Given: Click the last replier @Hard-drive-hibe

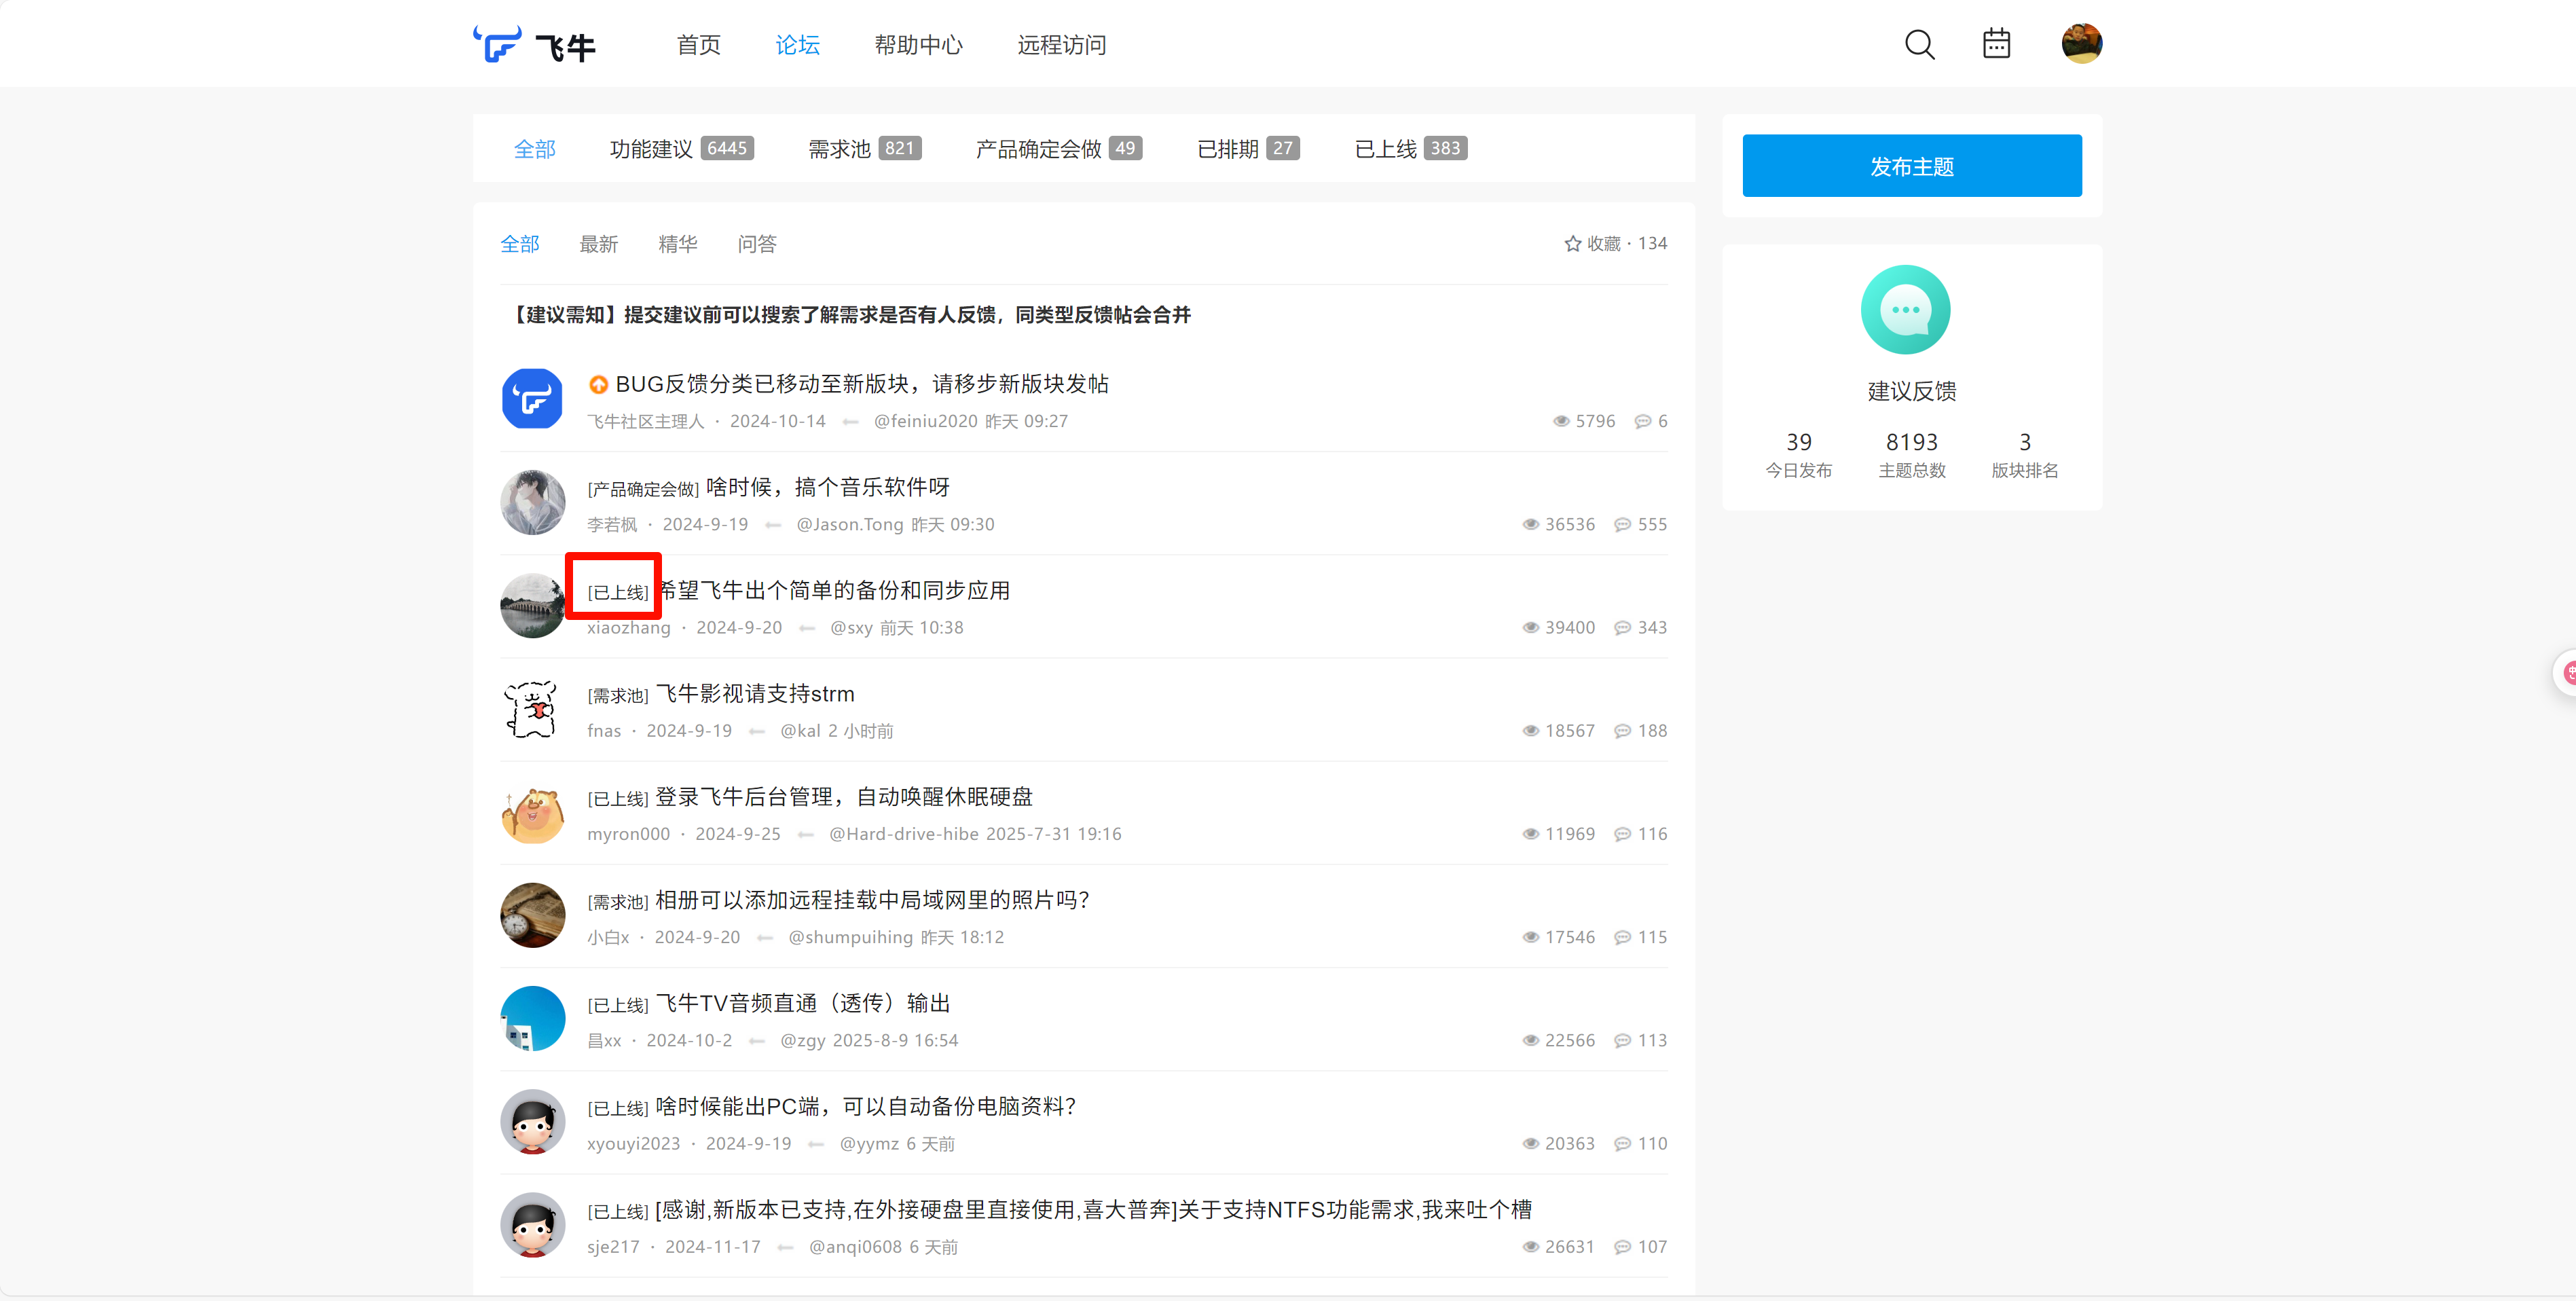Looking at the screenshot, I should pos(903,834).
